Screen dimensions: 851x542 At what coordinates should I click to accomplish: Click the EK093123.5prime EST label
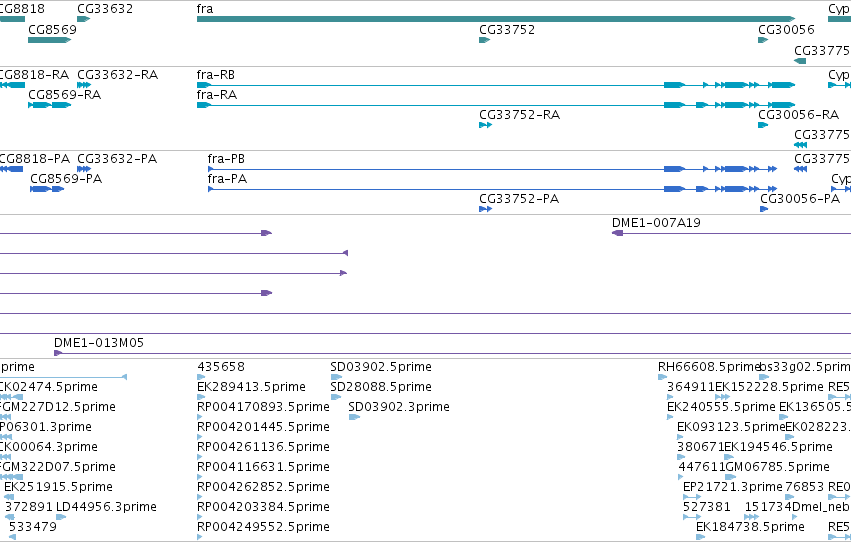[x=731, y=427]
